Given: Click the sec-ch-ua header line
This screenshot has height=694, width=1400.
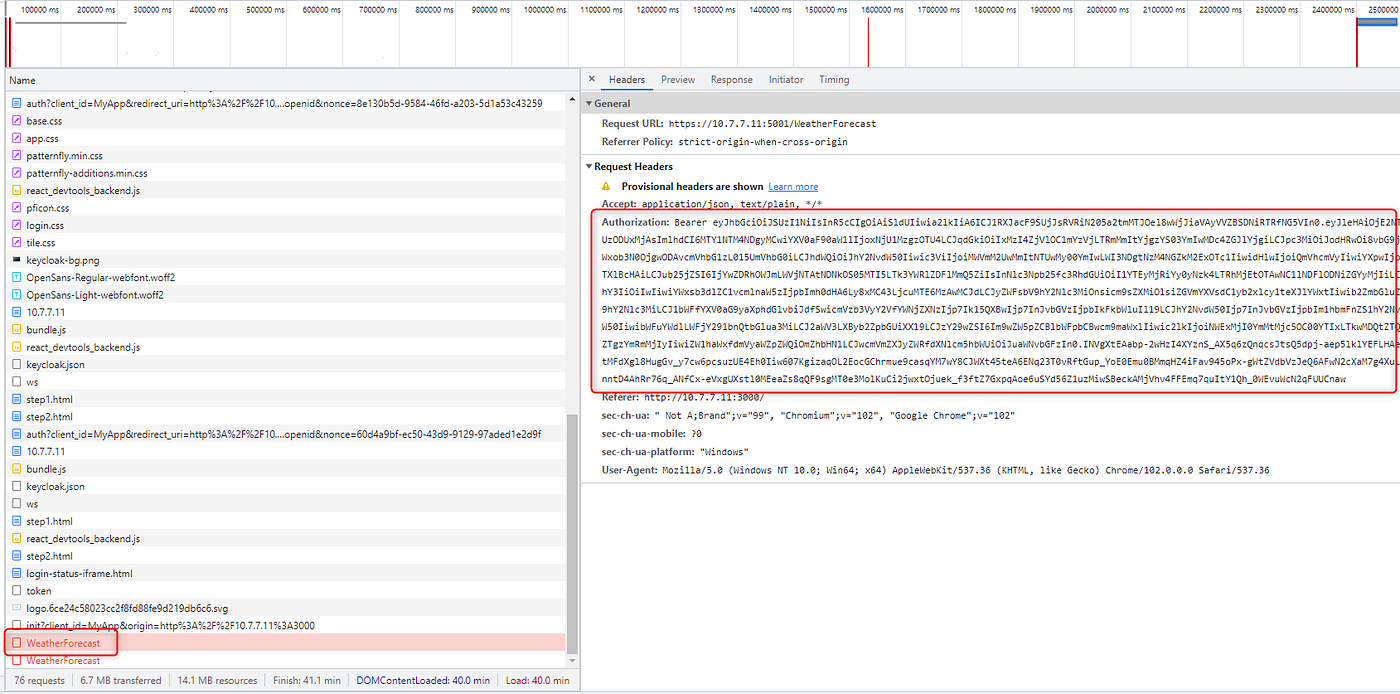Looking at the screenshot, I should (808, 416).
